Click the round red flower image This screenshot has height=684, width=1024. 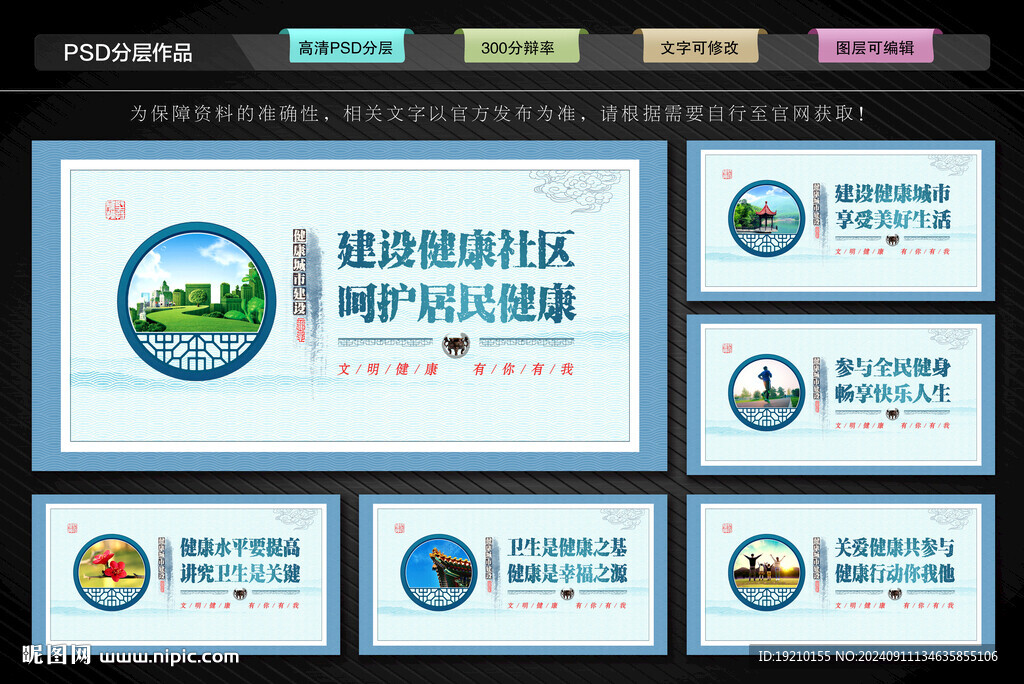click(112, 573)
